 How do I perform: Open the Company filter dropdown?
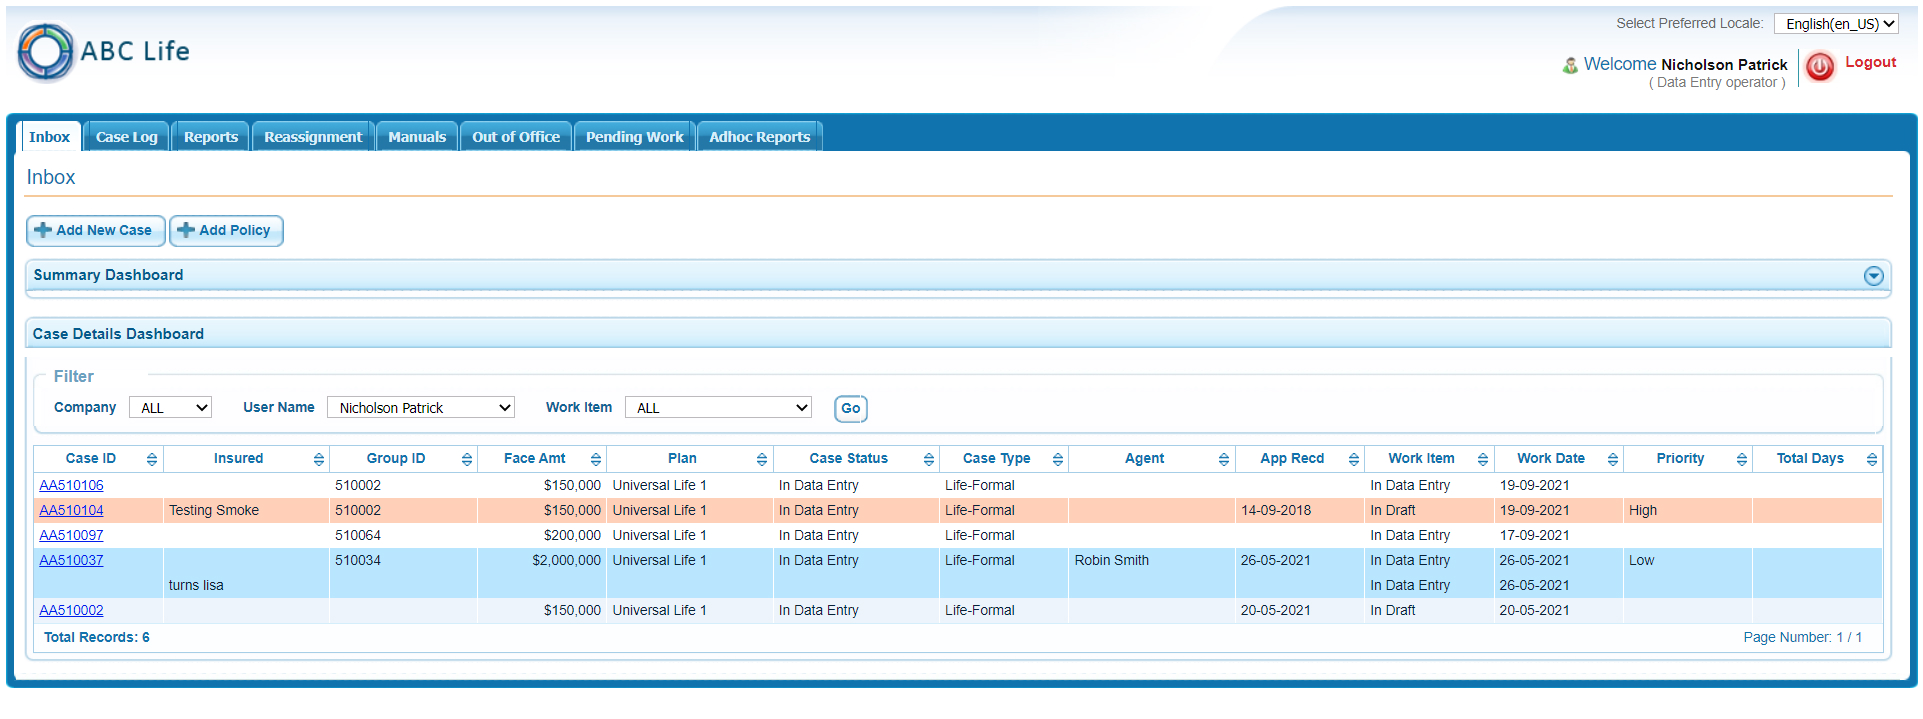pyautogui.click(x=170, y=408)
